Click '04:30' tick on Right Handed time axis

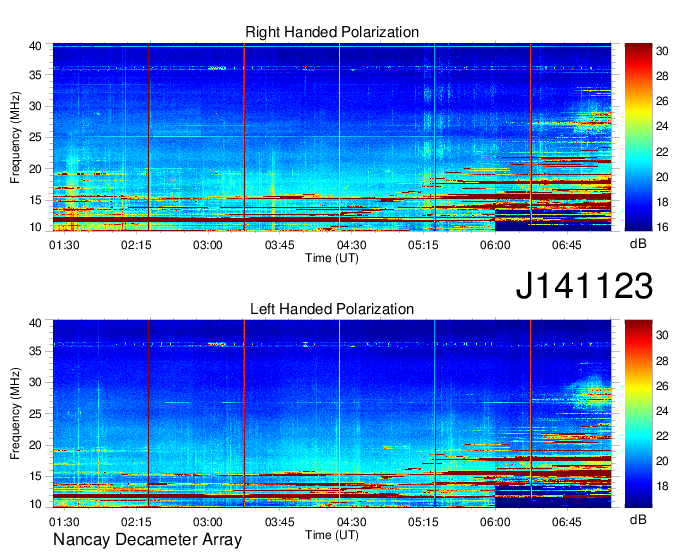[351, 245]
